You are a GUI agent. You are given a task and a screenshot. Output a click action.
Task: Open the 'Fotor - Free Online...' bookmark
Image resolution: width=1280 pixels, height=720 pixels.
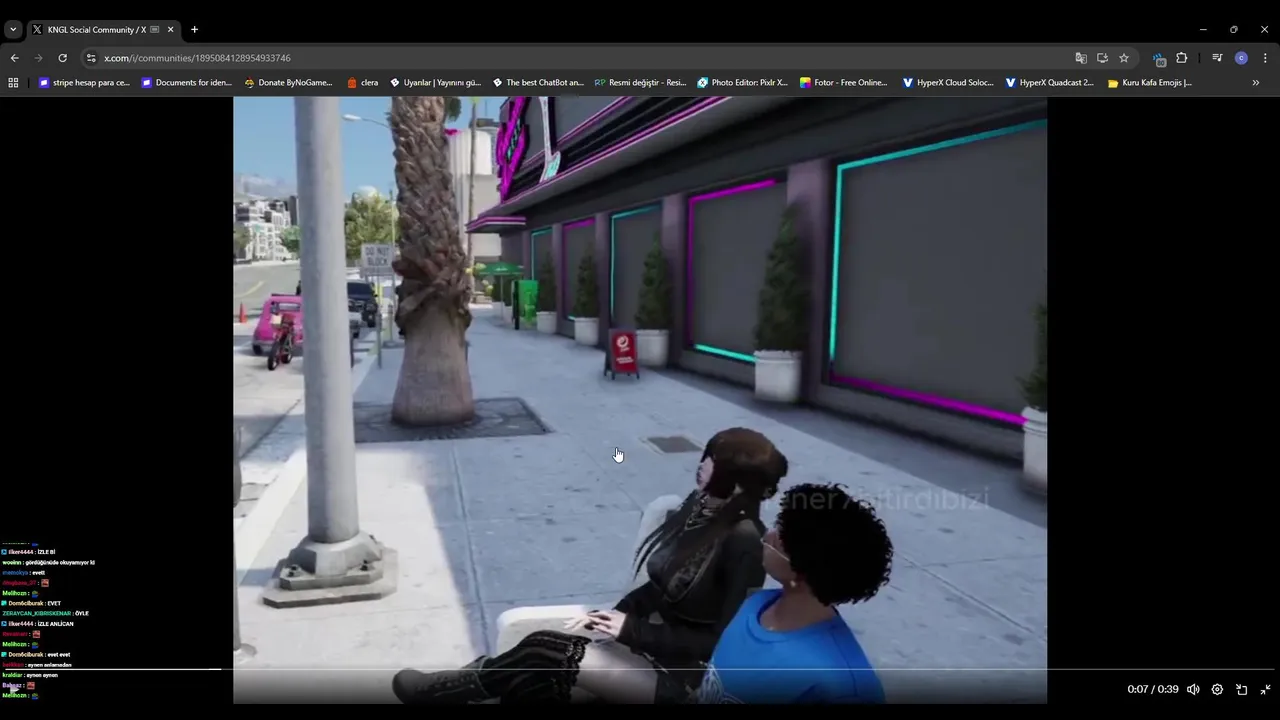coord(844,83)
